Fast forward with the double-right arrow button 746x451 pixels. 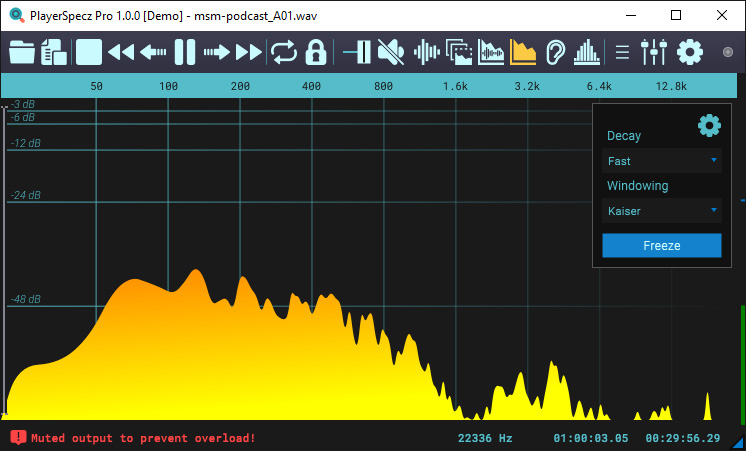(x=249, y=51)
